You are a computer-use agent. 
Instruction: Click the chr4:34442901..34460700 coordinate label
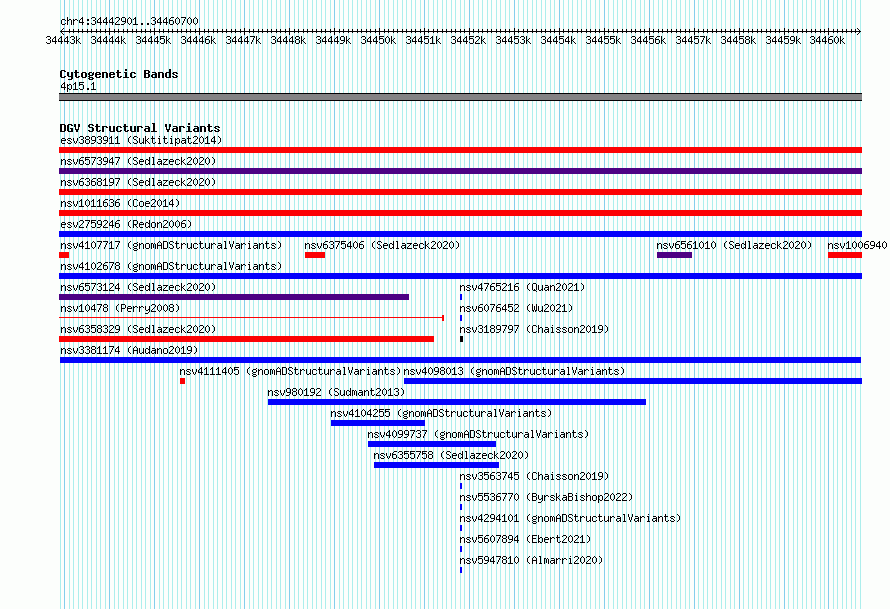129,21
